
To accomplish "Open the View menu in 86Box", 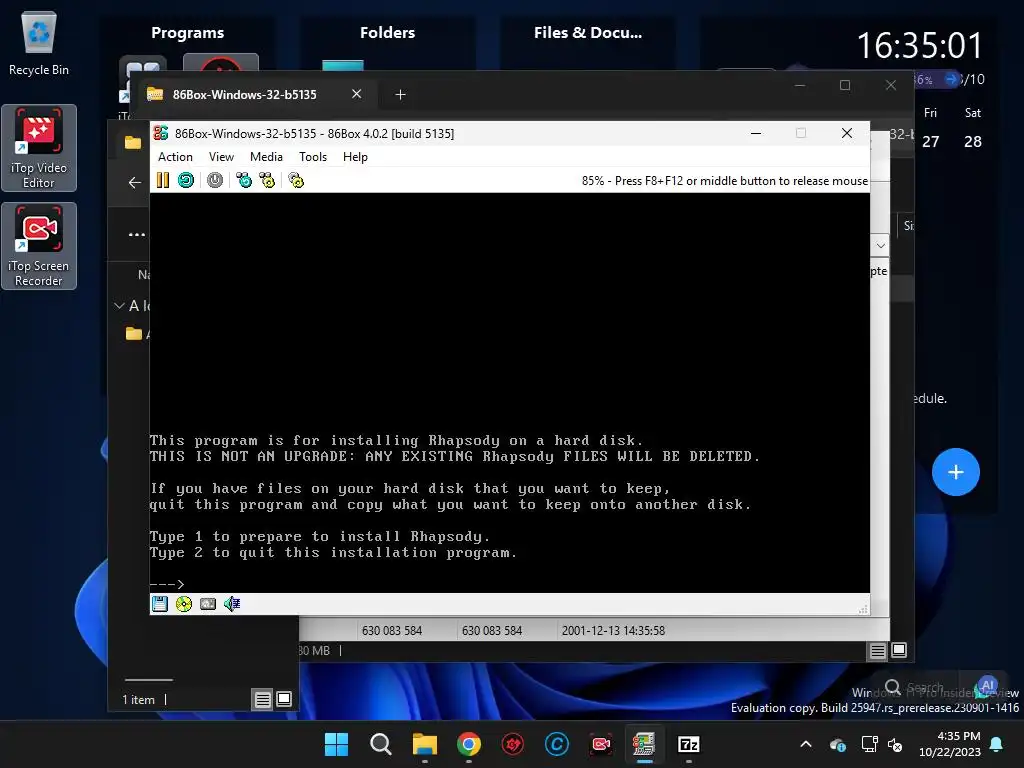I will [x=221, y=157].
